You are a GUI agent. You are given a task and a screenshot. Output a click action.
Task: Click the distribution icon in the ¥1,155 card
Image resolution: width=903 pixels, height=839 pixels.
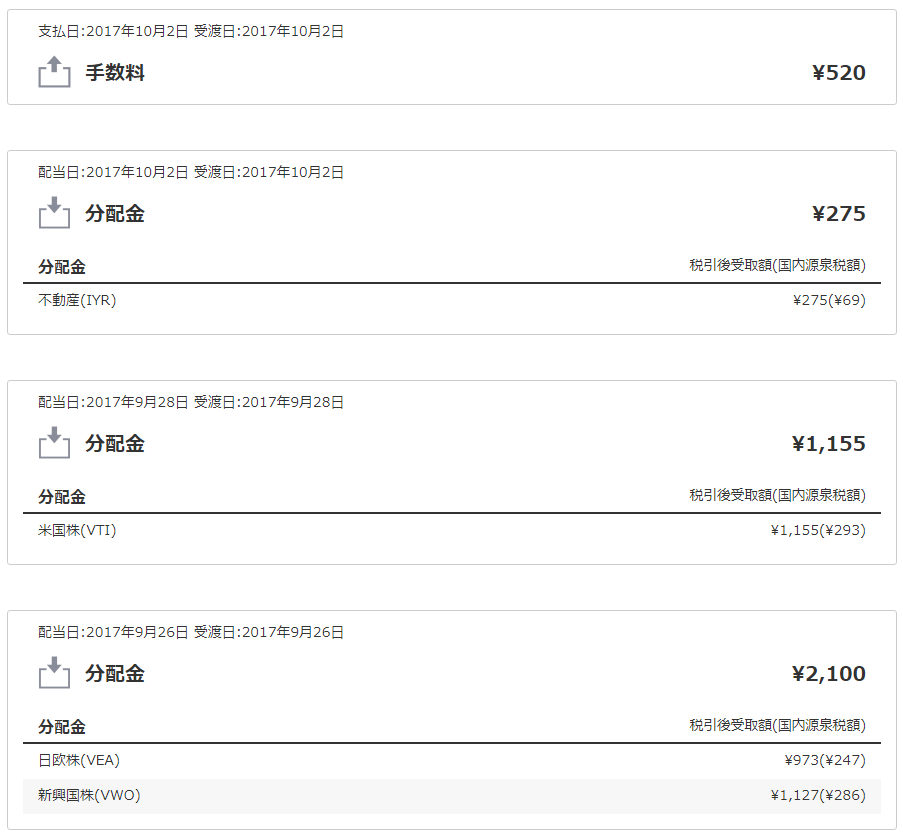coord(54,443)
